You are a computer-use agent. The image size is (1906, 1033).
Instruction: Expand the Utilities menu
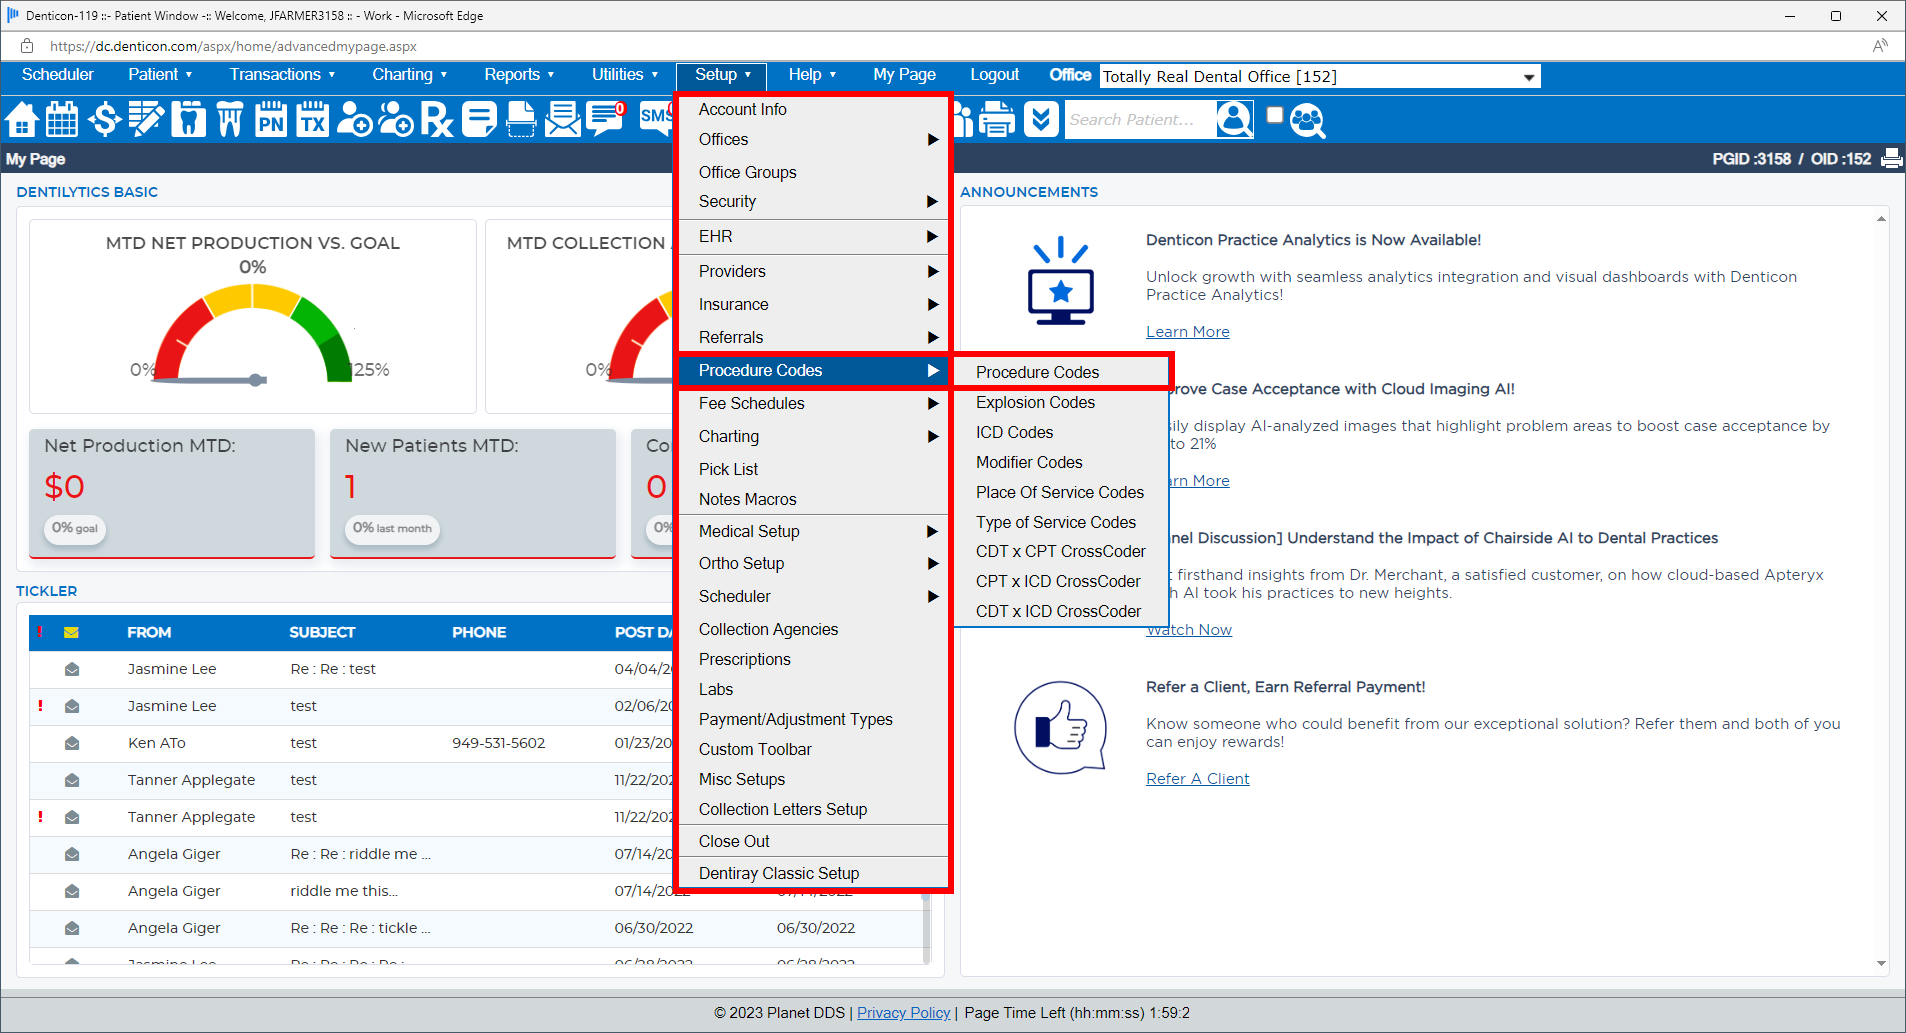[625, 75]
